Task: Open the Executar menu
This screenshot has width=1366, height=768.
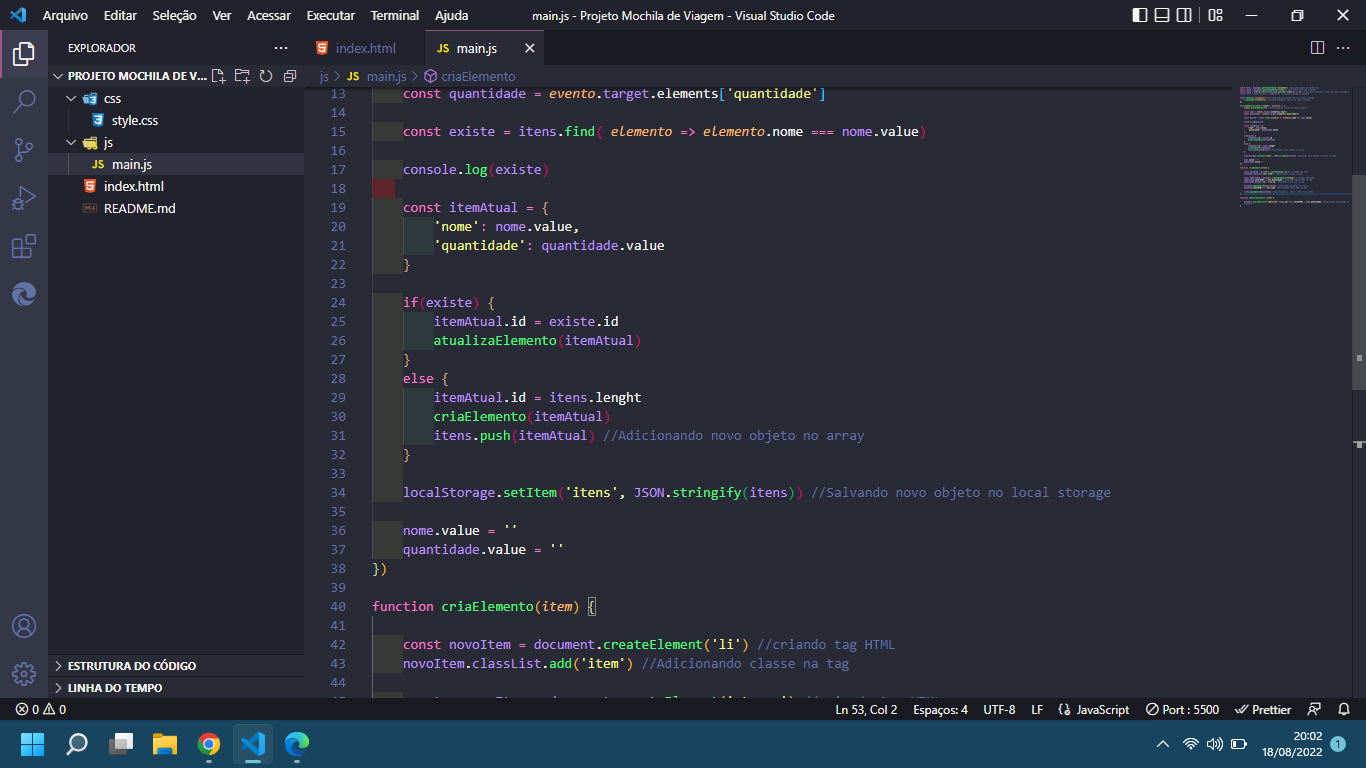Action: pyautogui.click(x=330, y=15)
